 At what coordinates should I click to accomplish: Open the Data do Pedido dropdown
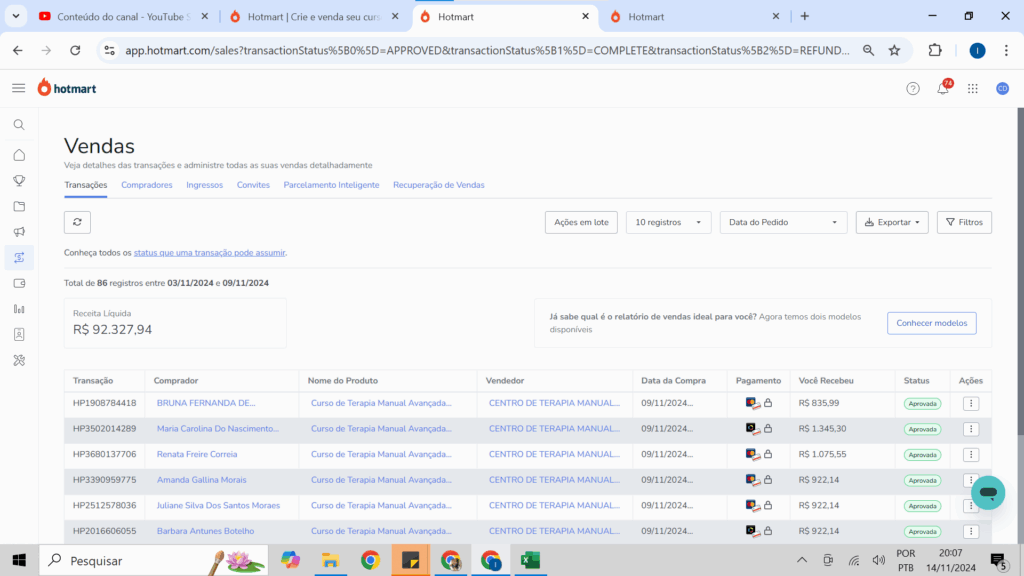(783, 222)
